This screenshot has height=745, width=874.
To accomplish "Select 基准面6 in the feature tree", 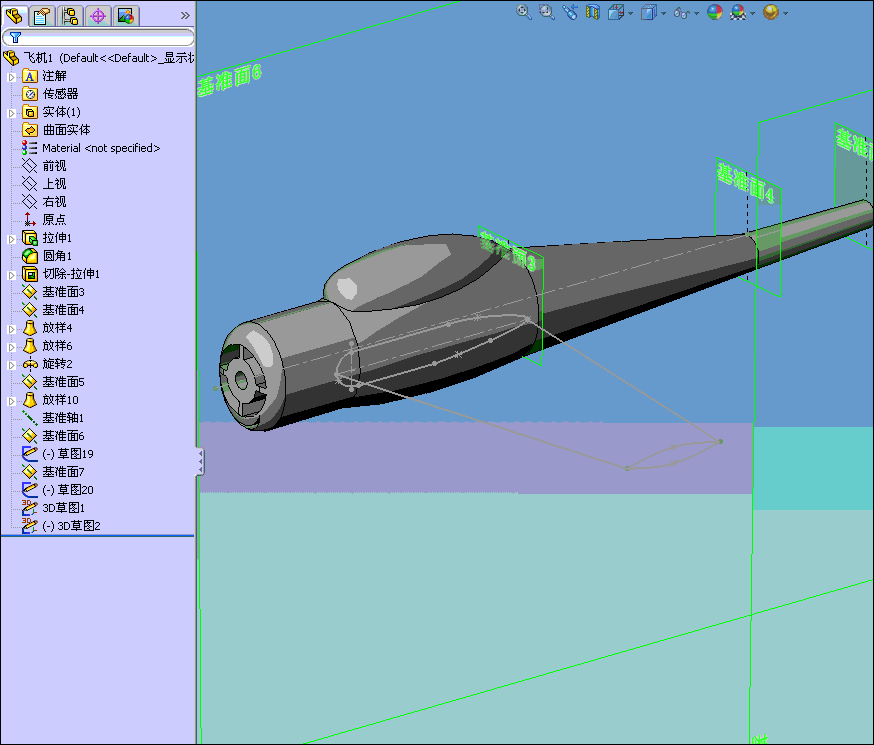I will (63, 436).
